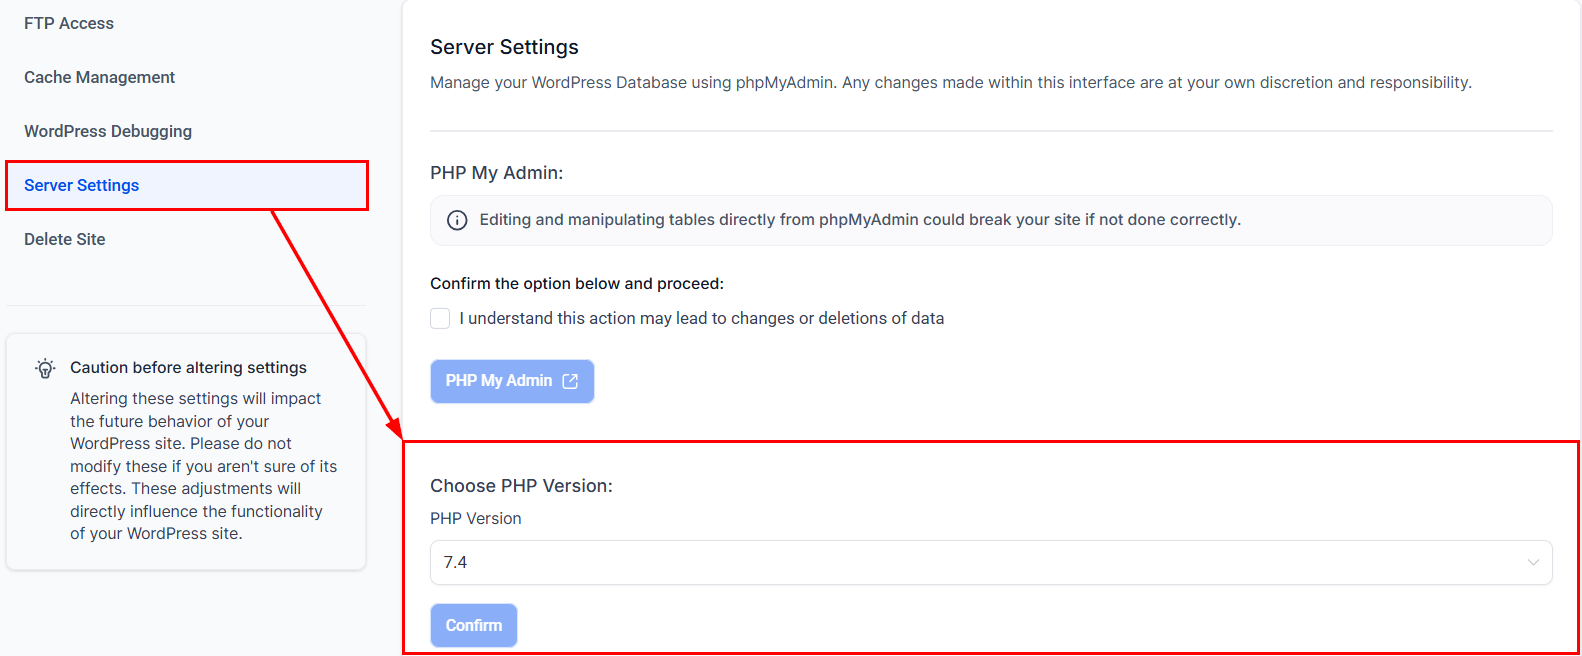
Task: Click the 'PHP Version' field label
Action: (476, 518)
